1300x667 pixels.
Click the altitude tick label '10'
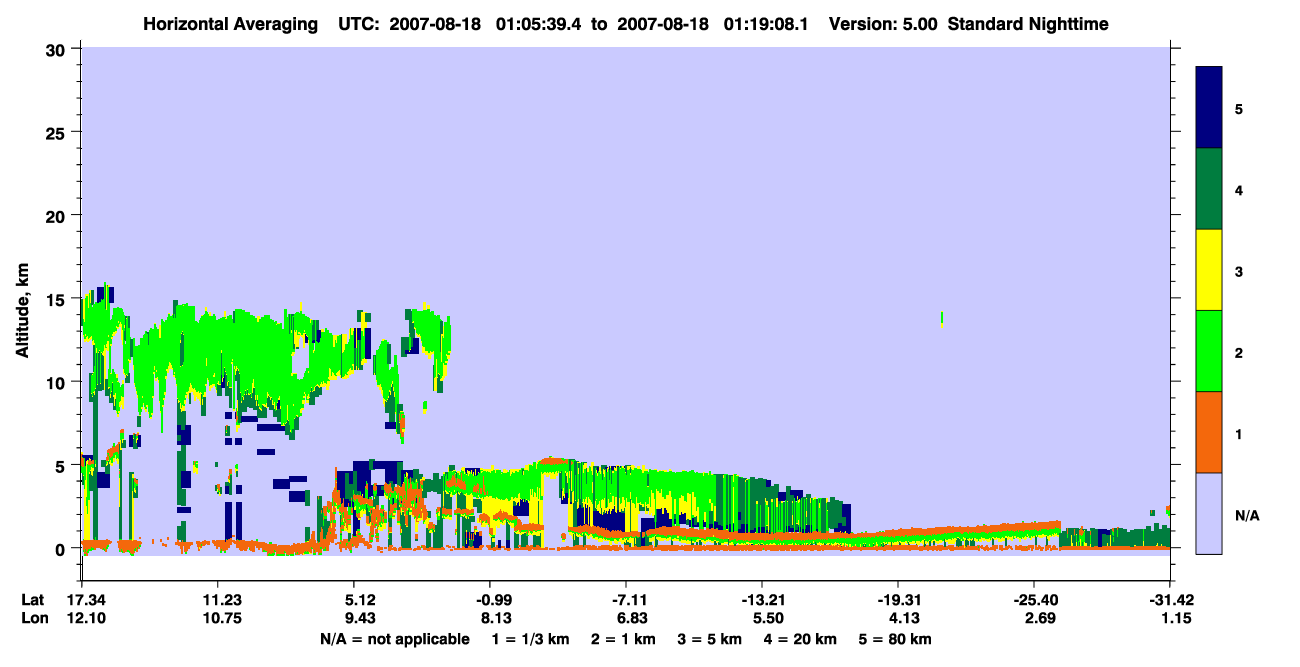pyautogui.click(x=58, y=382)
